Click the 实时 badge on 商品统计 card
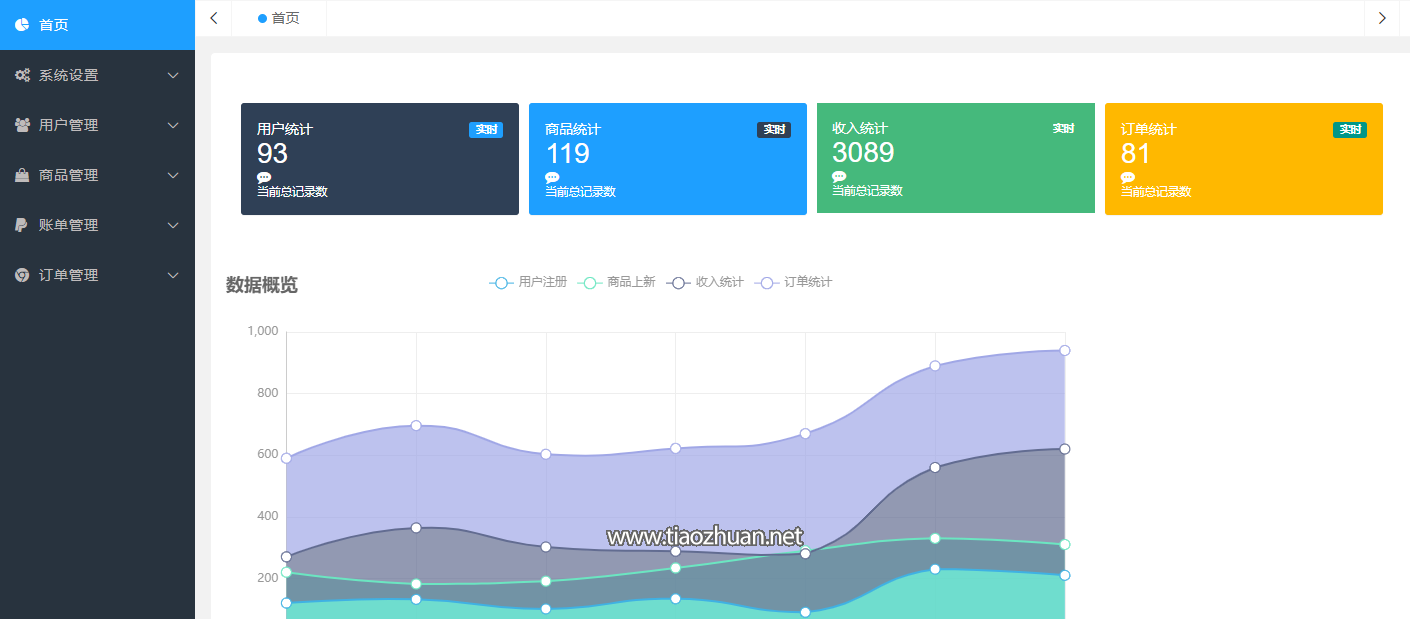Viewport: 1410px width, 619px height. click(773, 130)
